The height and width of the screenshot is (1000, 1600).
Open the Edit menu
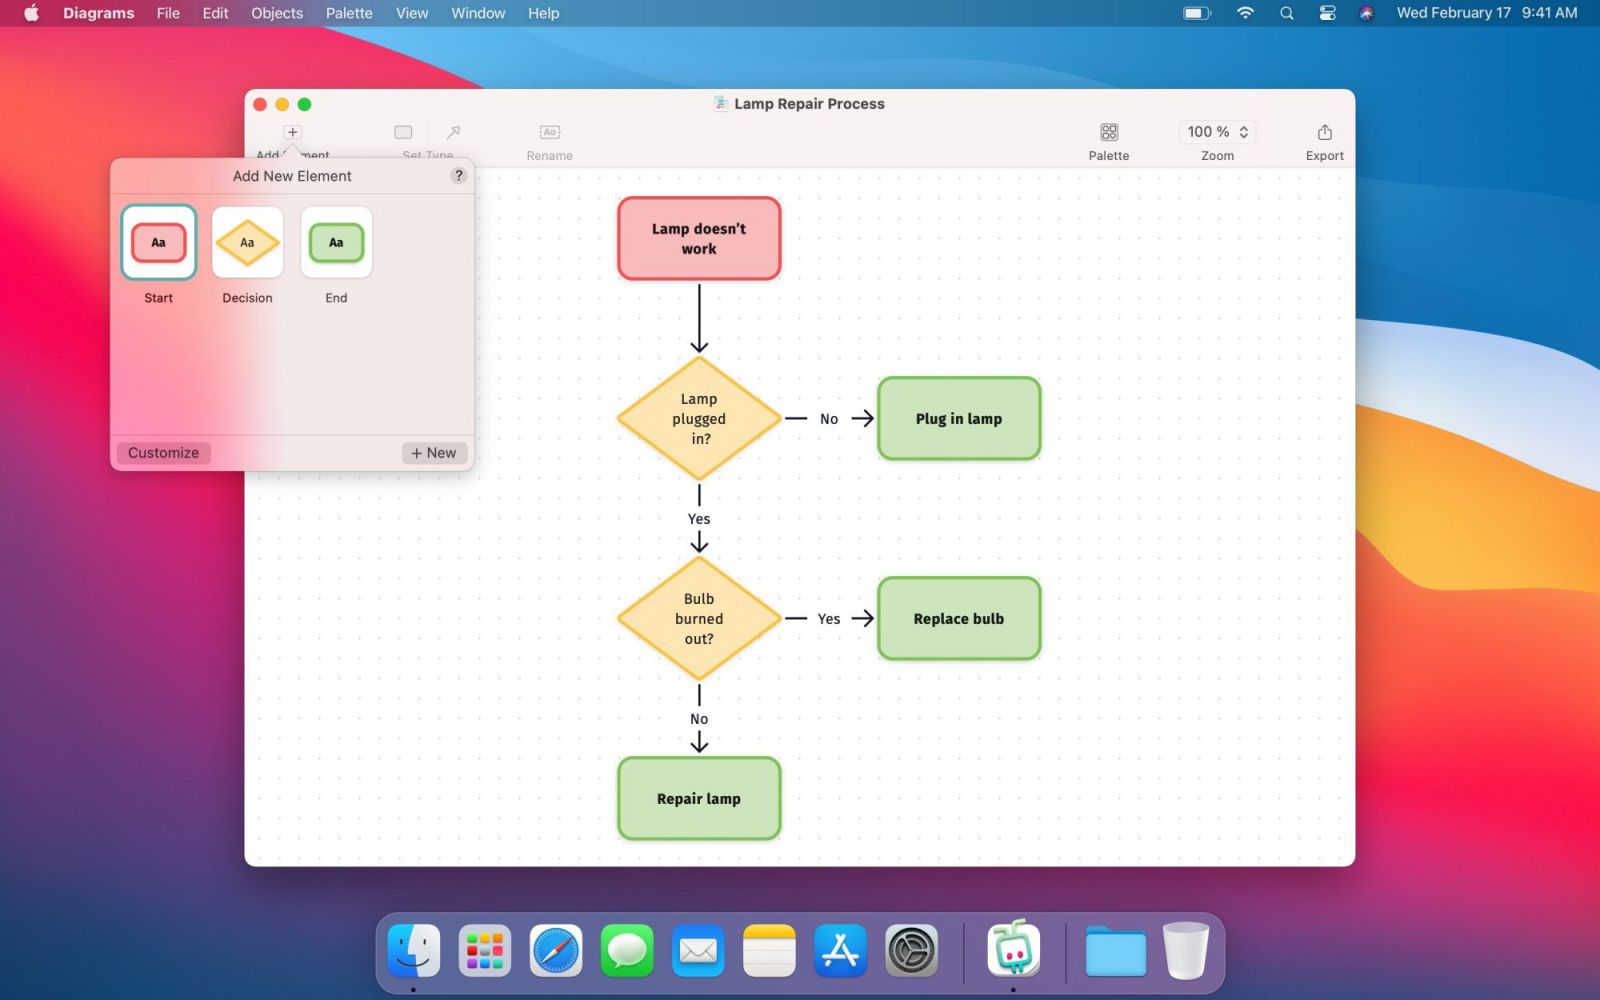point(215,13)
